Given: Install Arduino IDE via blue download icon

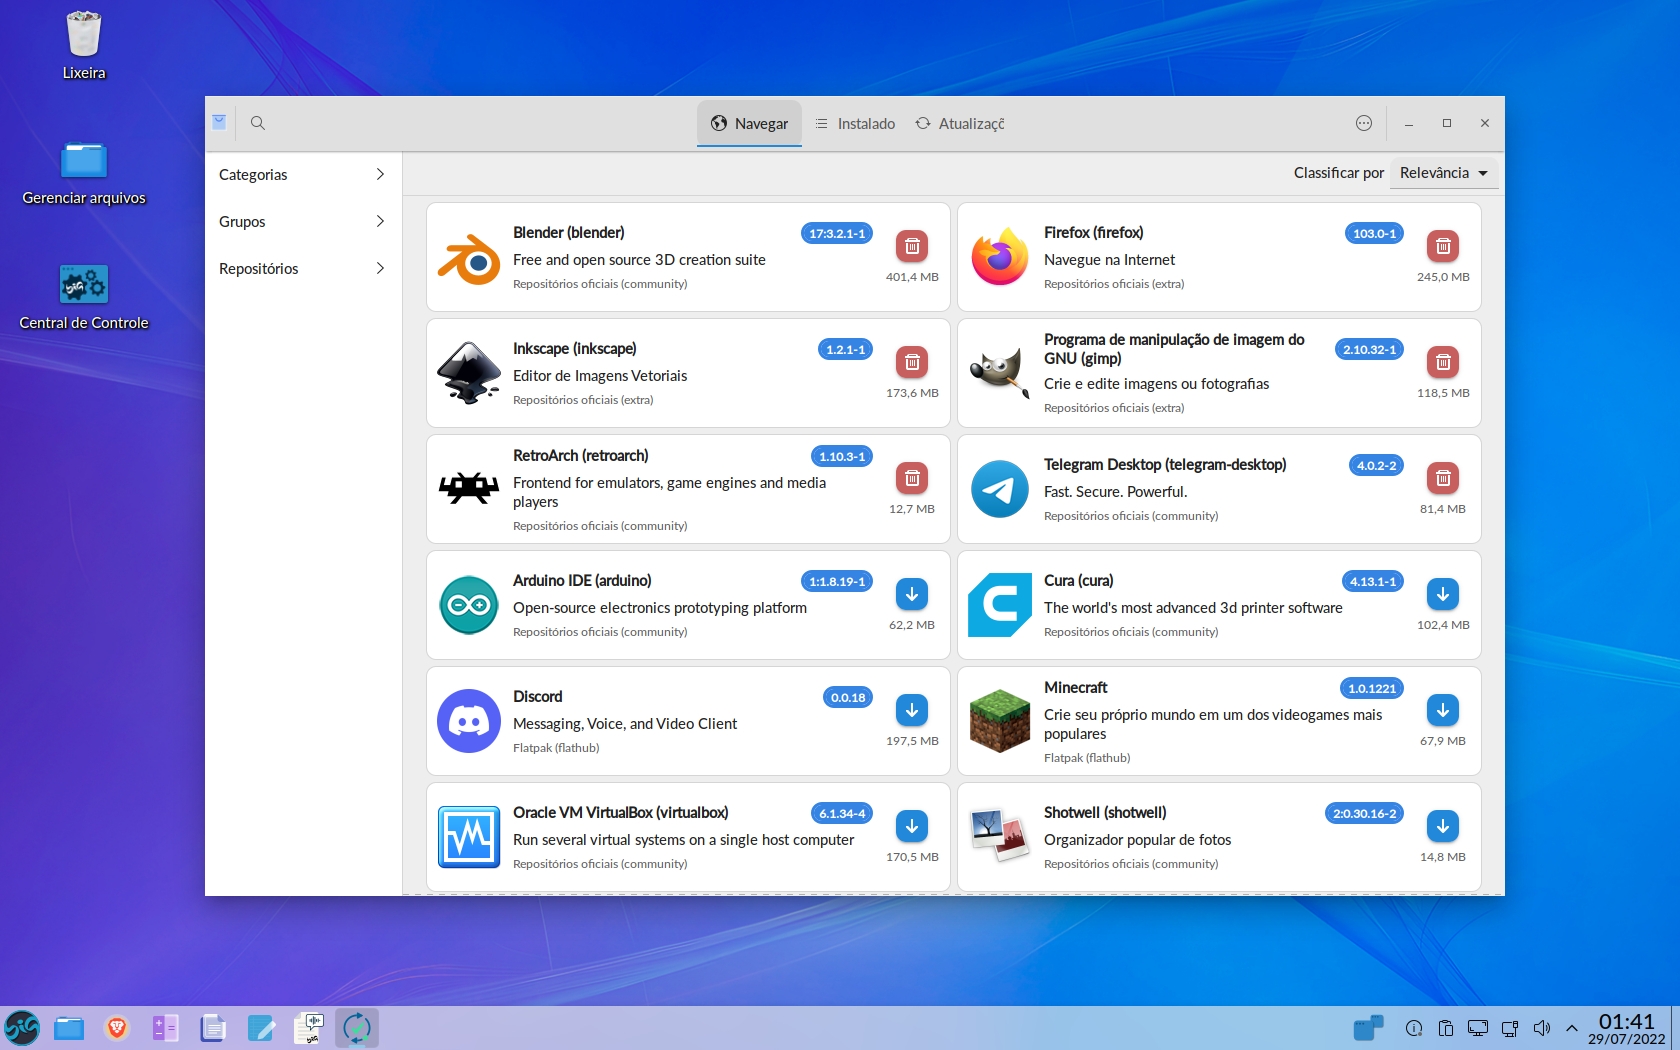Looking at the screenshot, I should [x=911, y=594].
